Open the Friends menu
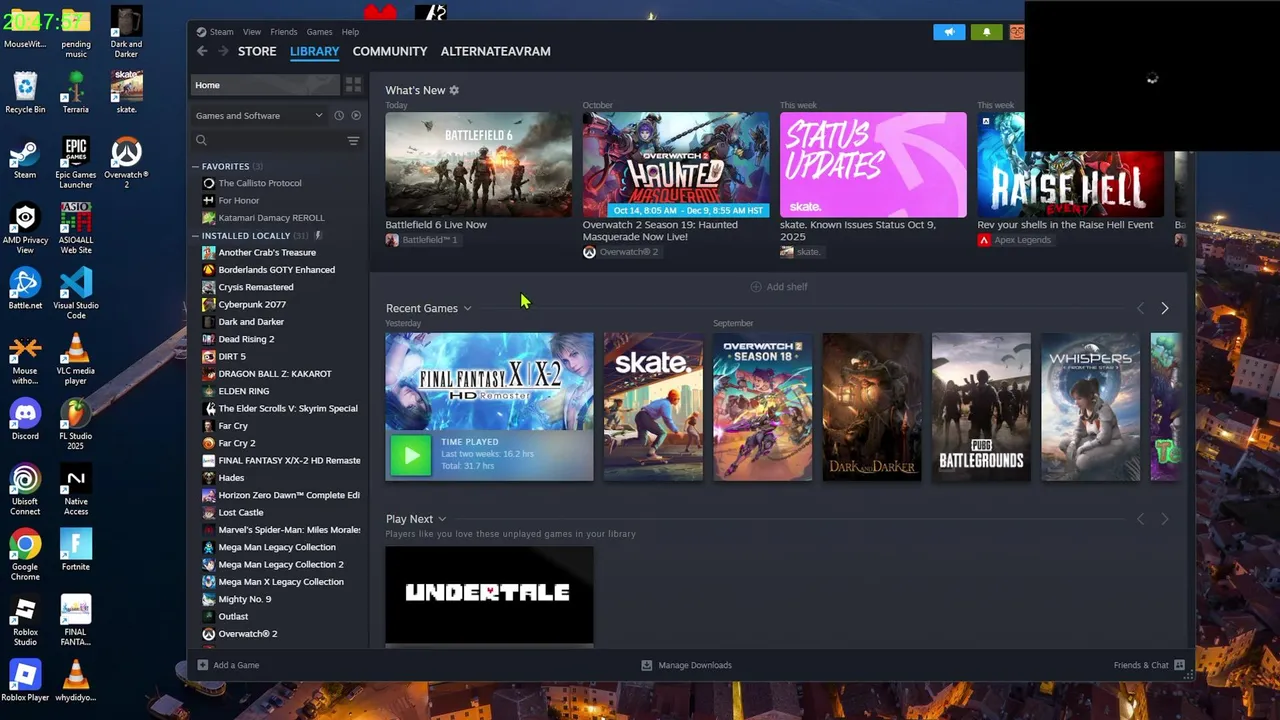 click(283, 32)
